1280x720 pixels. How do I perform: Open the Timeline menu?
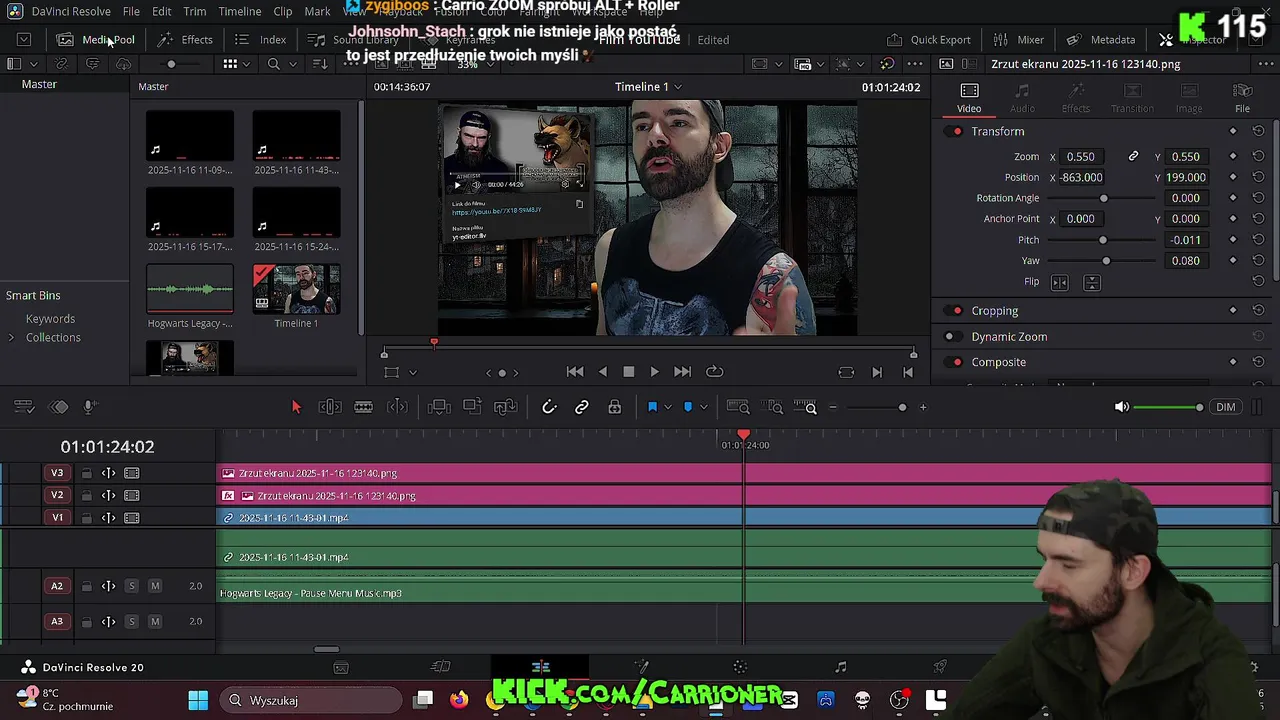240,11
